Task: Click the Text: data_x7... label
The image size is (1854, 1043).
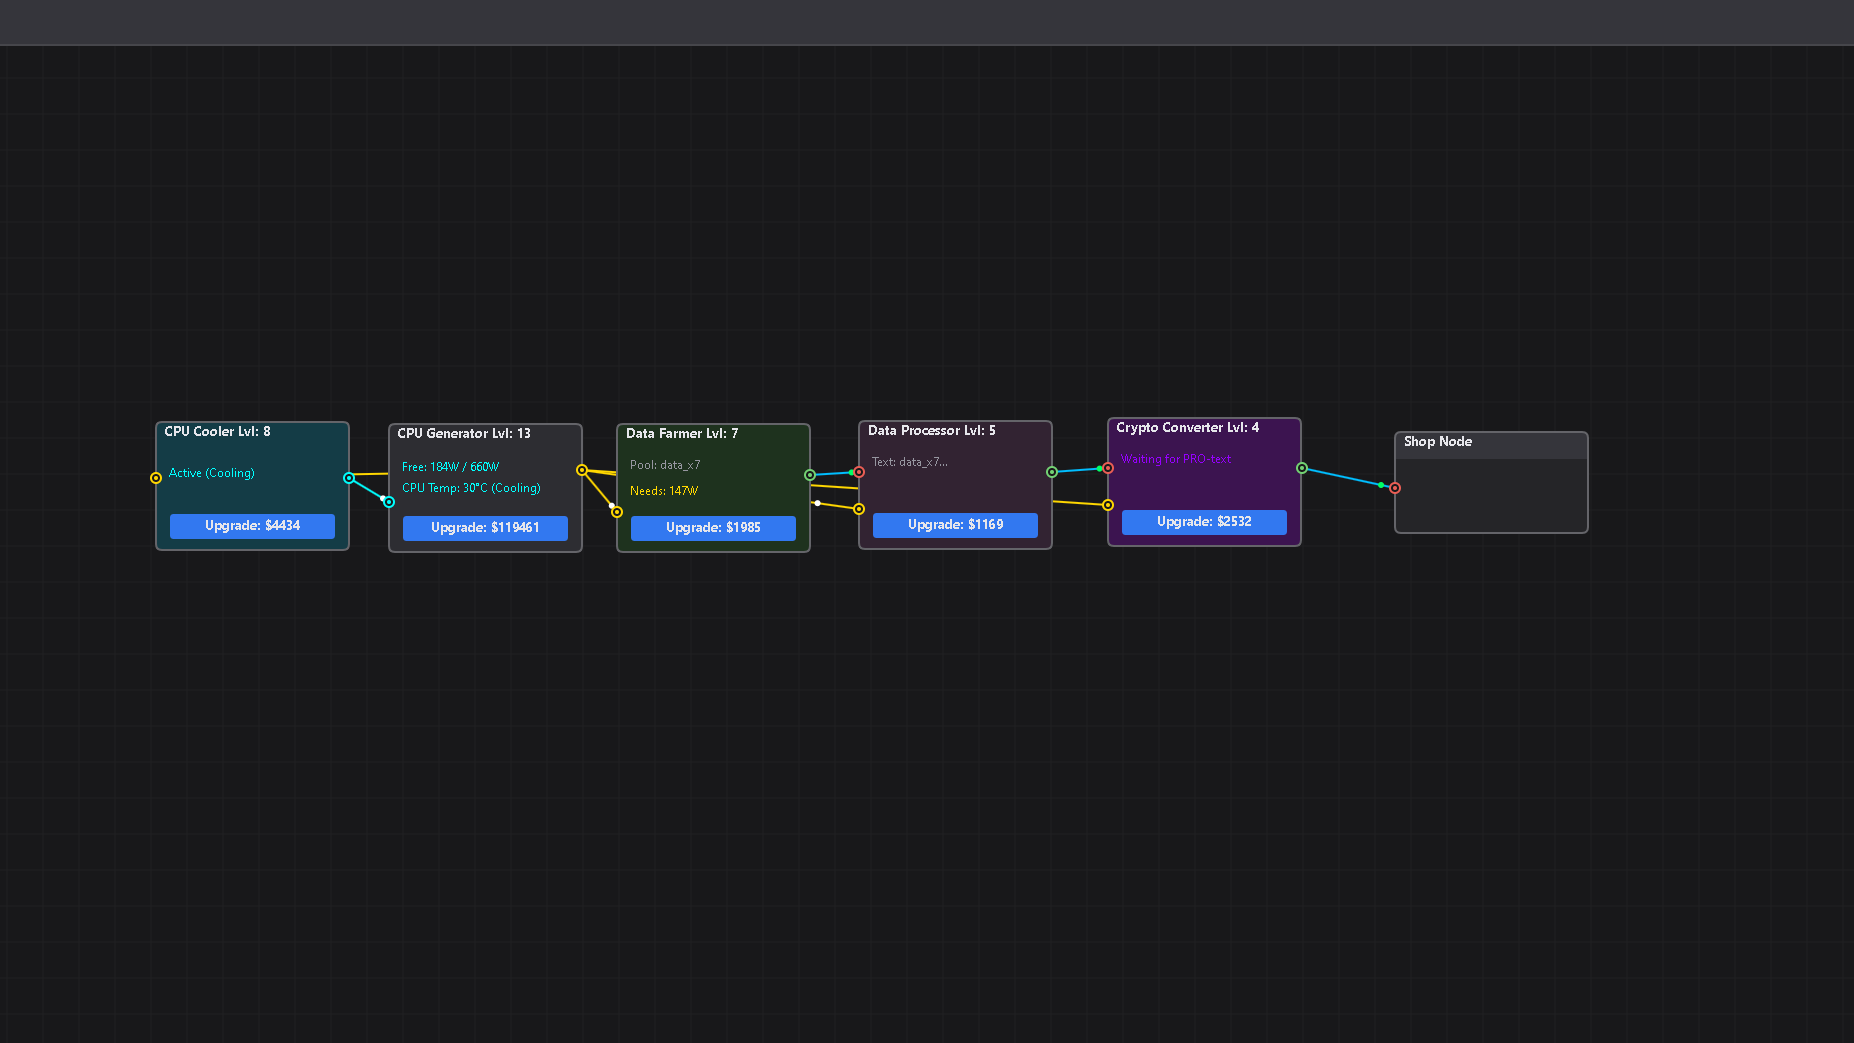Action: tap(910, 462)
